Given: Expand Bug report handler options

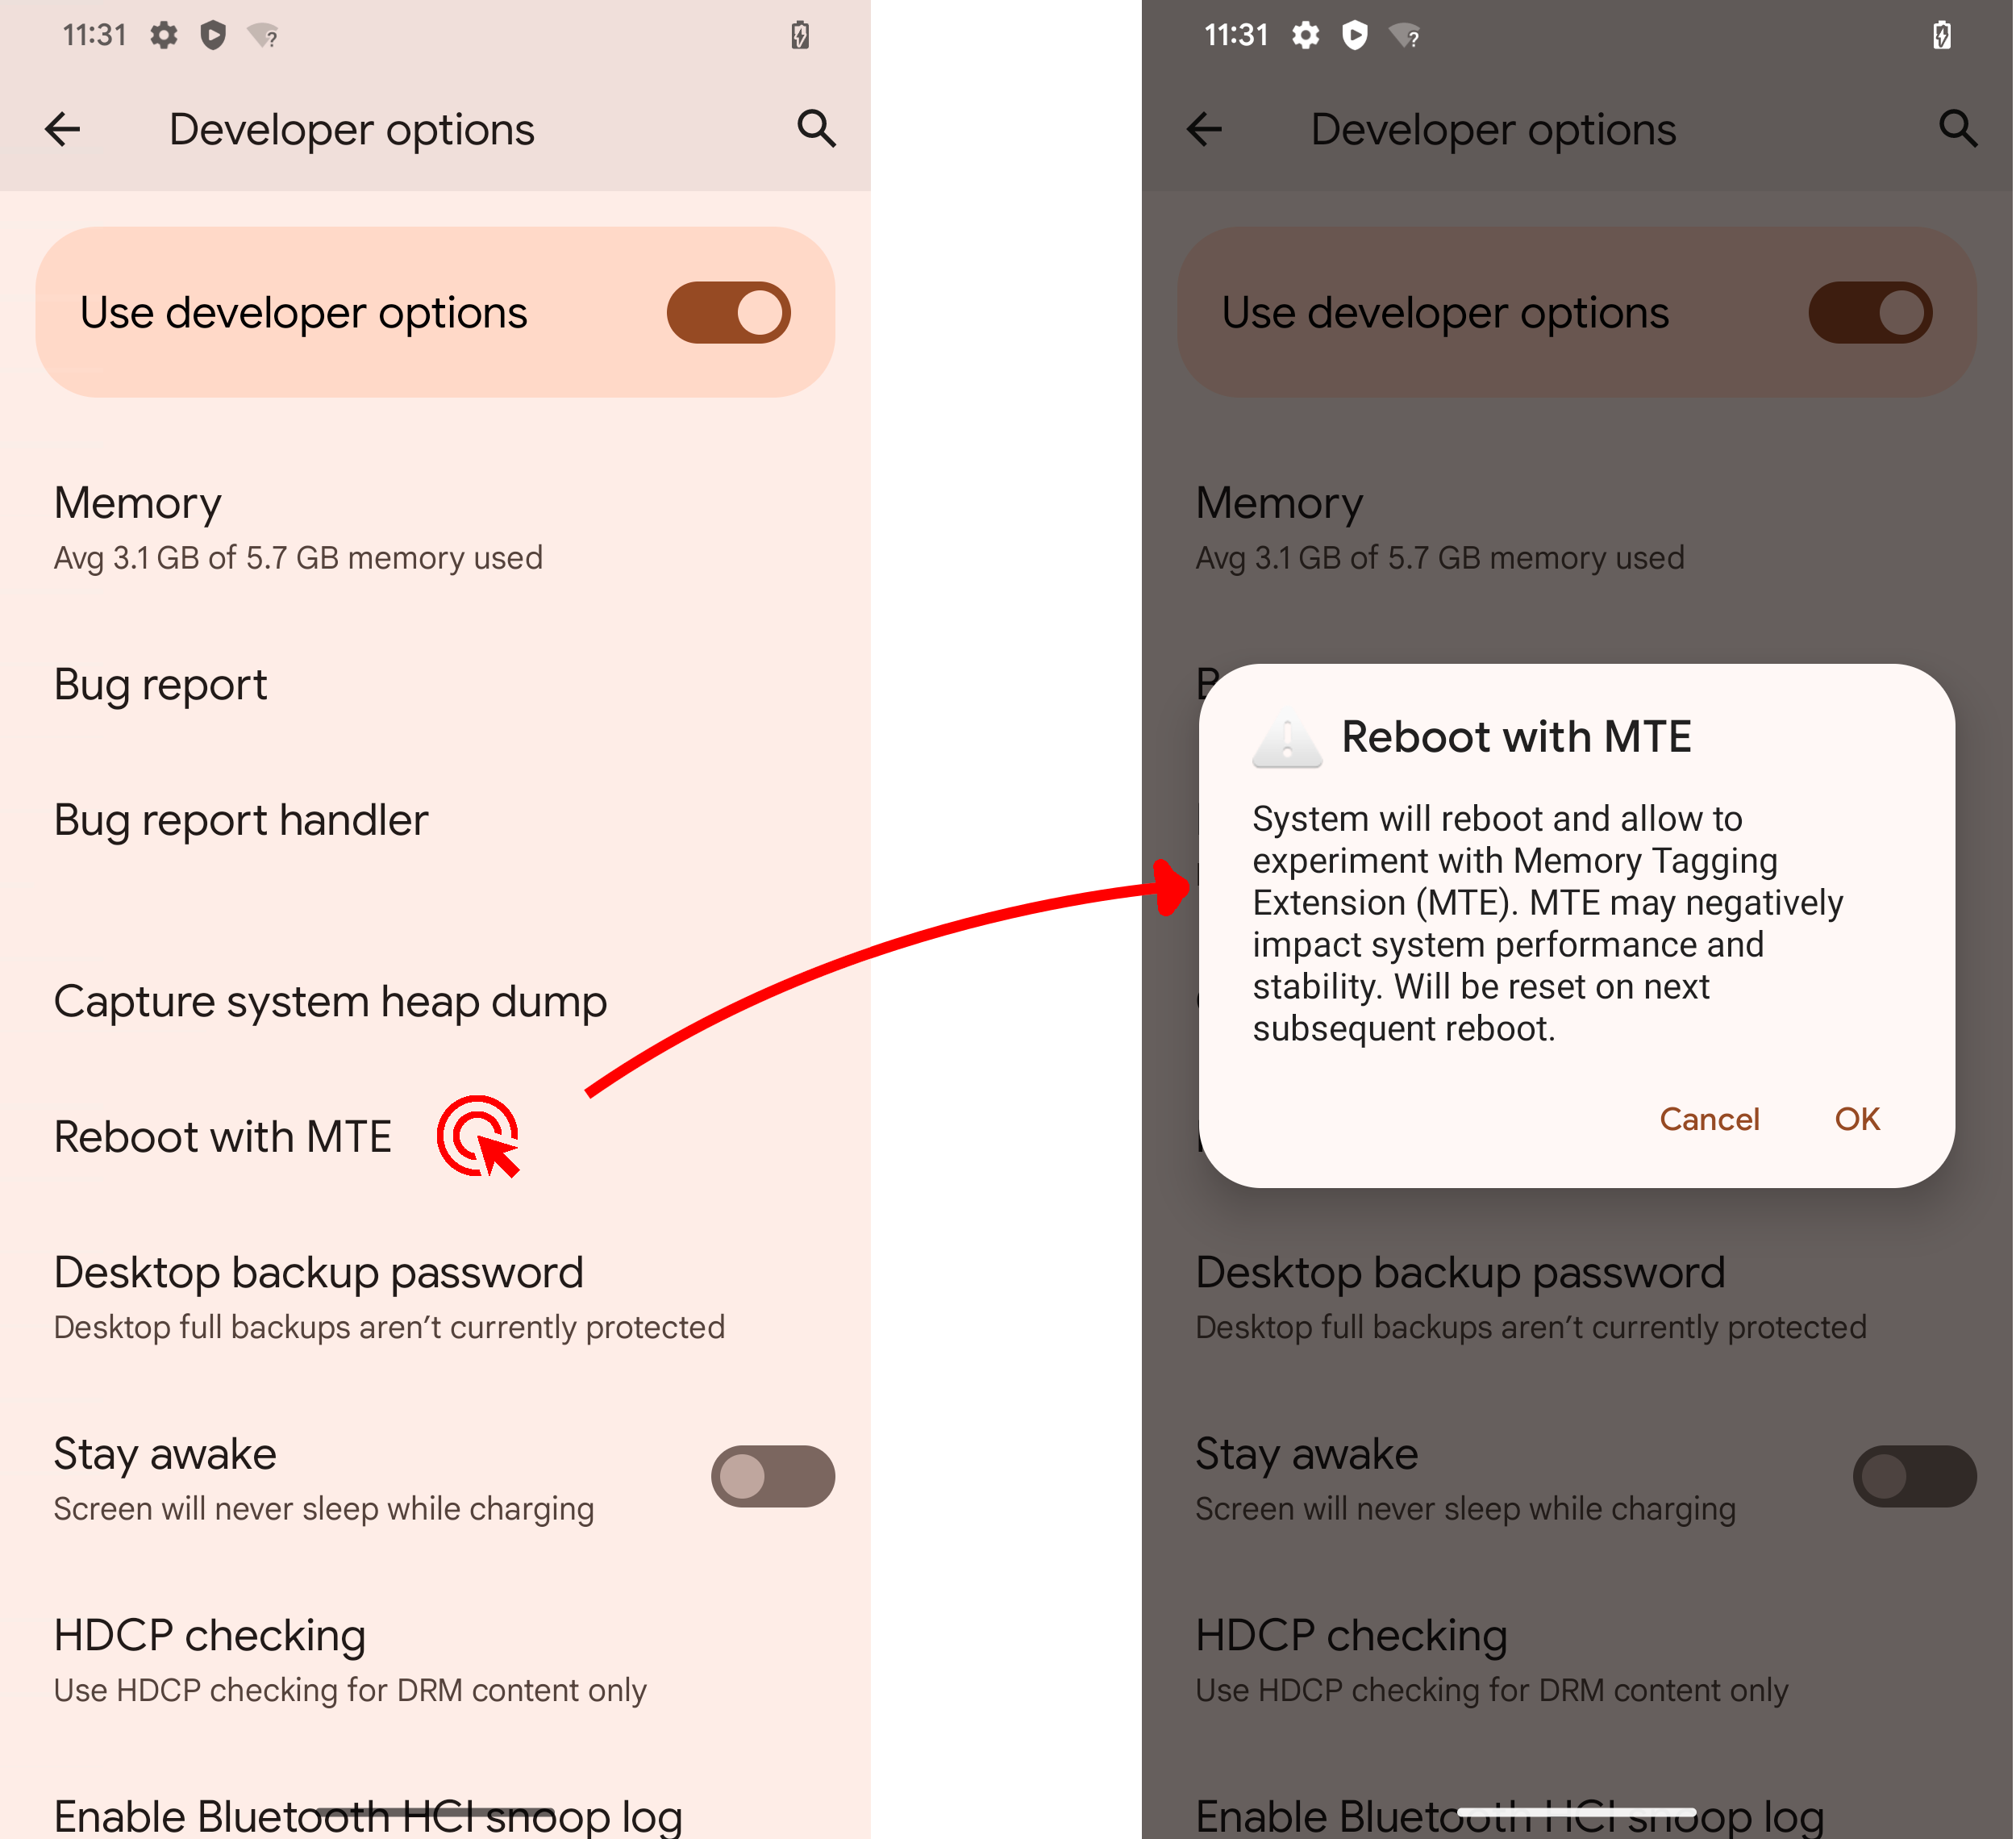Looking at the screenshot, I should click(248, 819).
